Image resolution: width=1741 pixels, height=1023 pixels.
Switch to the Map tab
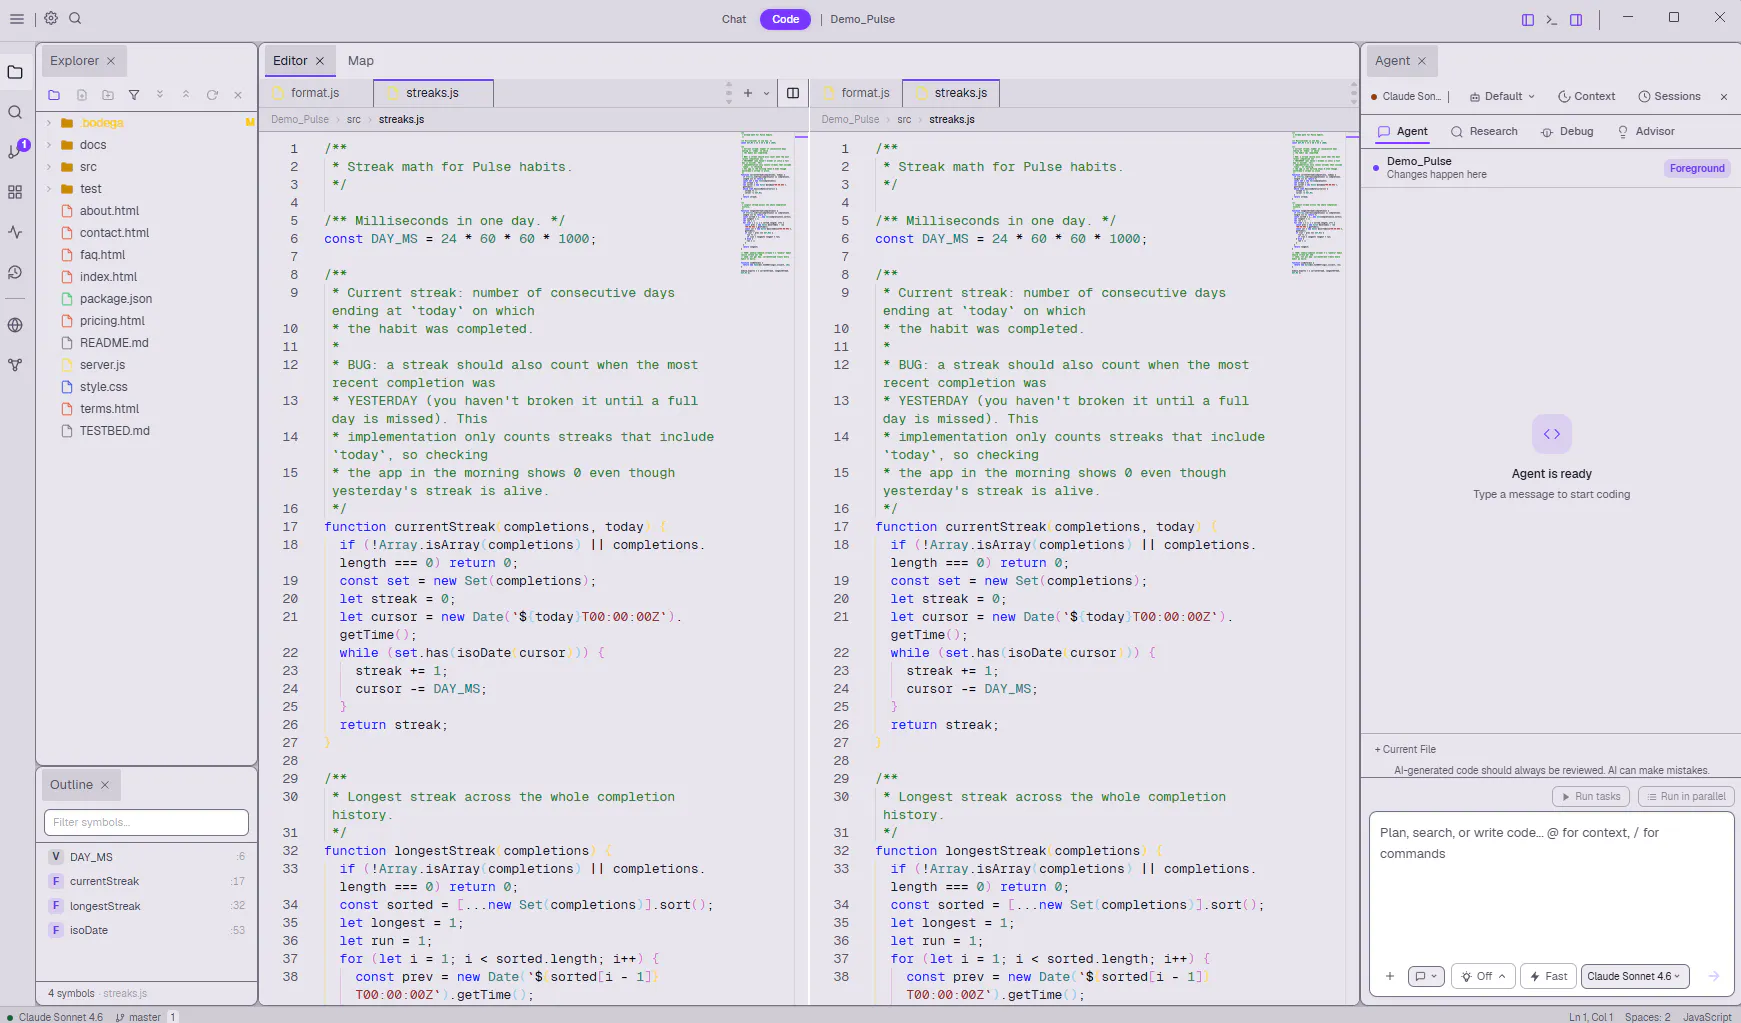pos(361,61)
